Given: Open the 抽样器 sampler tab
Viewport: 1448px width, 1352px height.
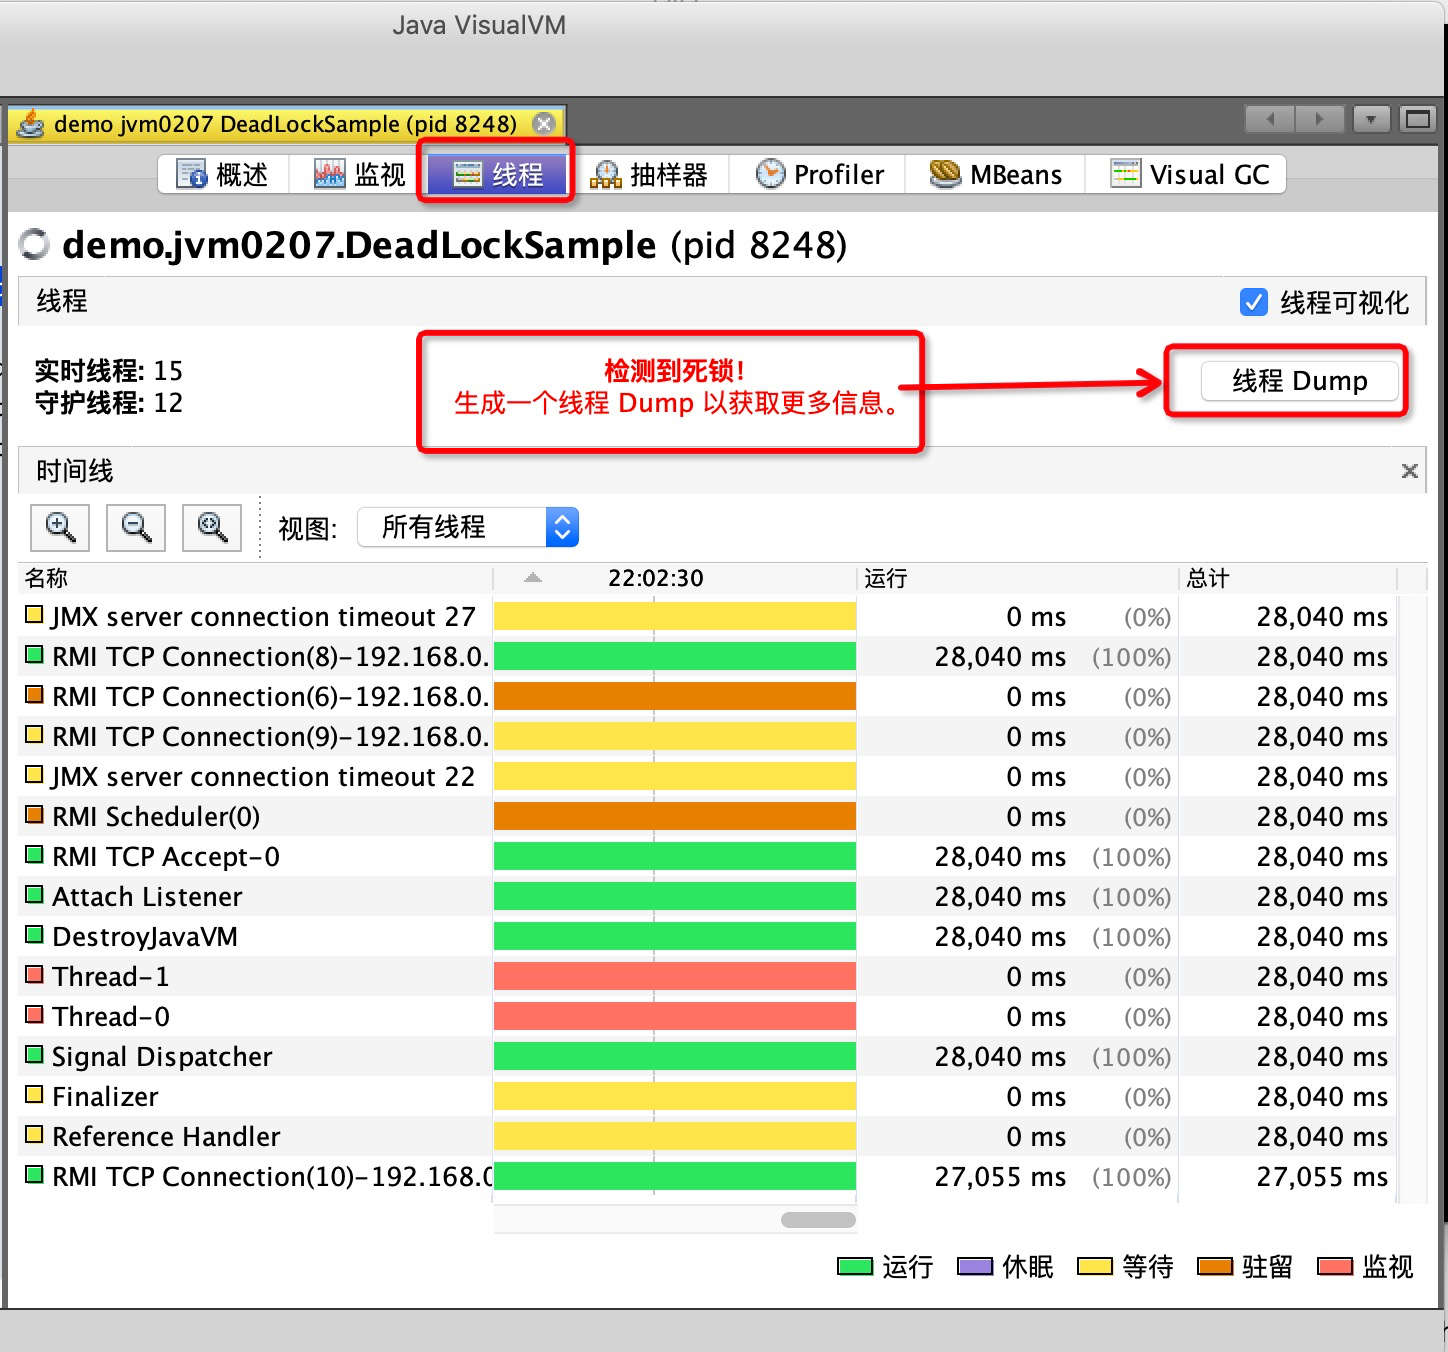Looking at the screenshot, I should point(649,175).
